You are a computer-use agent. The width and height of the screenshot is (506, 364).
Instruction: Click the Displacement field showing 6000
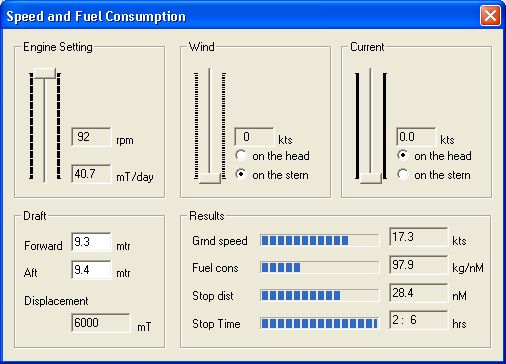click(101, 323)
